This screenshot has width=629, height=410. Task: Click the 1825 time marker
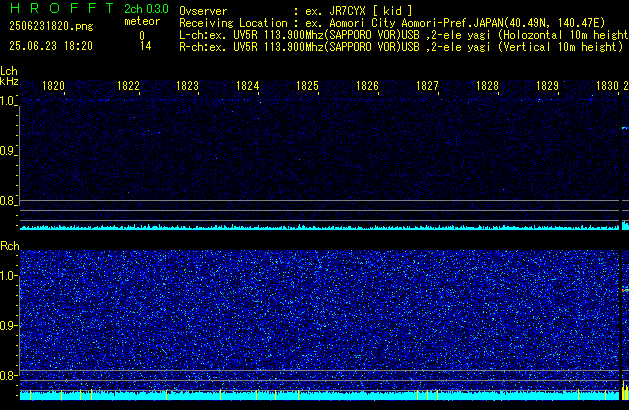307,86
